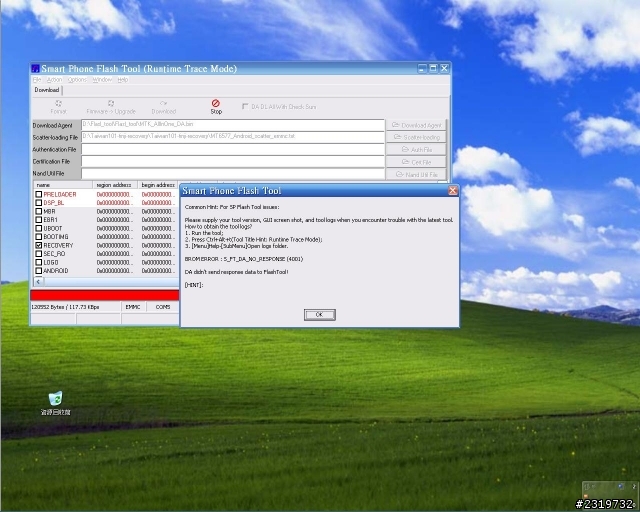Click the Scatter-loading browse button

[x=416, y=137]
